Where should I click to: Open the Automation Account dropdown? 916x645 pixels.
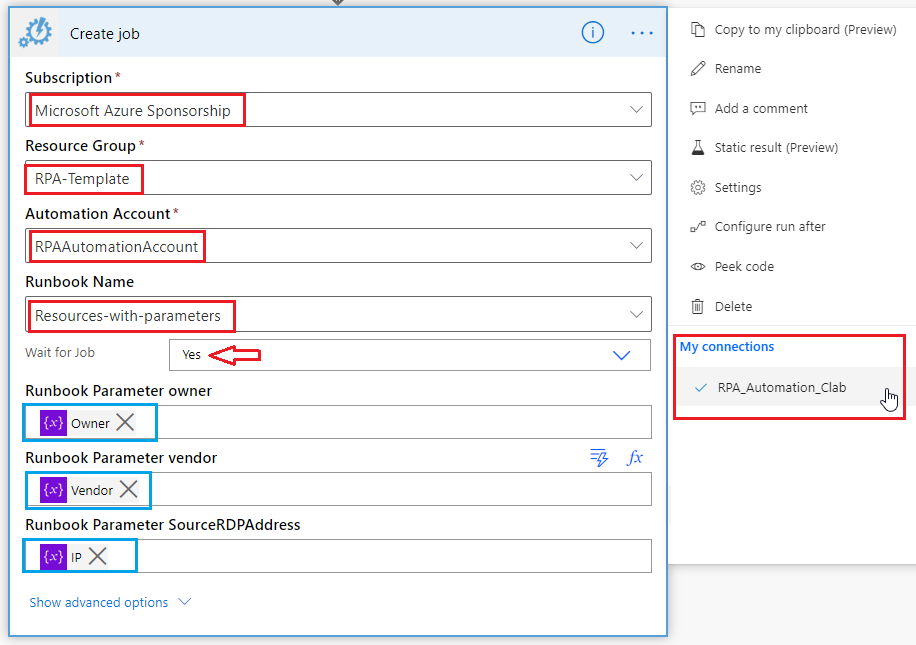click(x=636, y=246)
